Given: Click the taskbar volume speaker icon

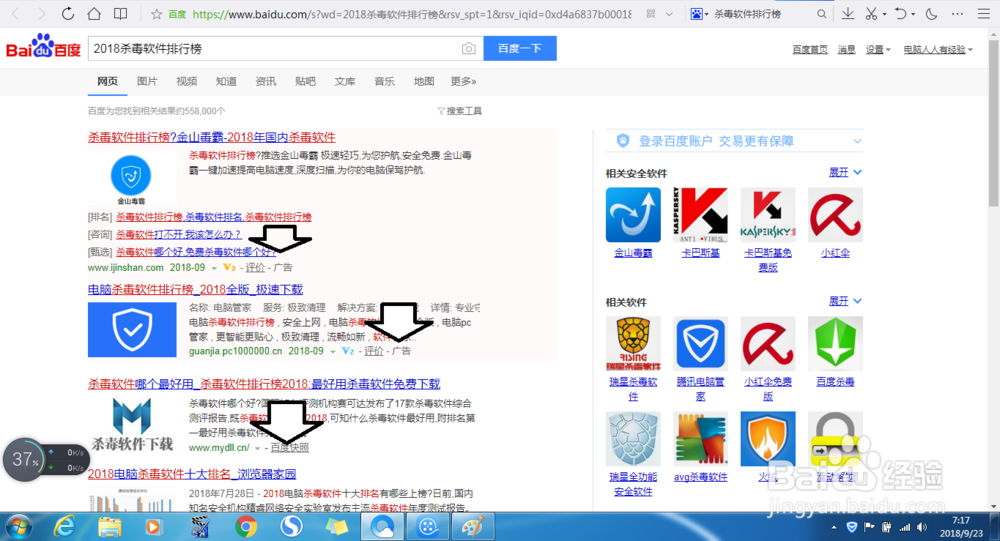Looking at the screenshot, I should click(x=921, y=527).
